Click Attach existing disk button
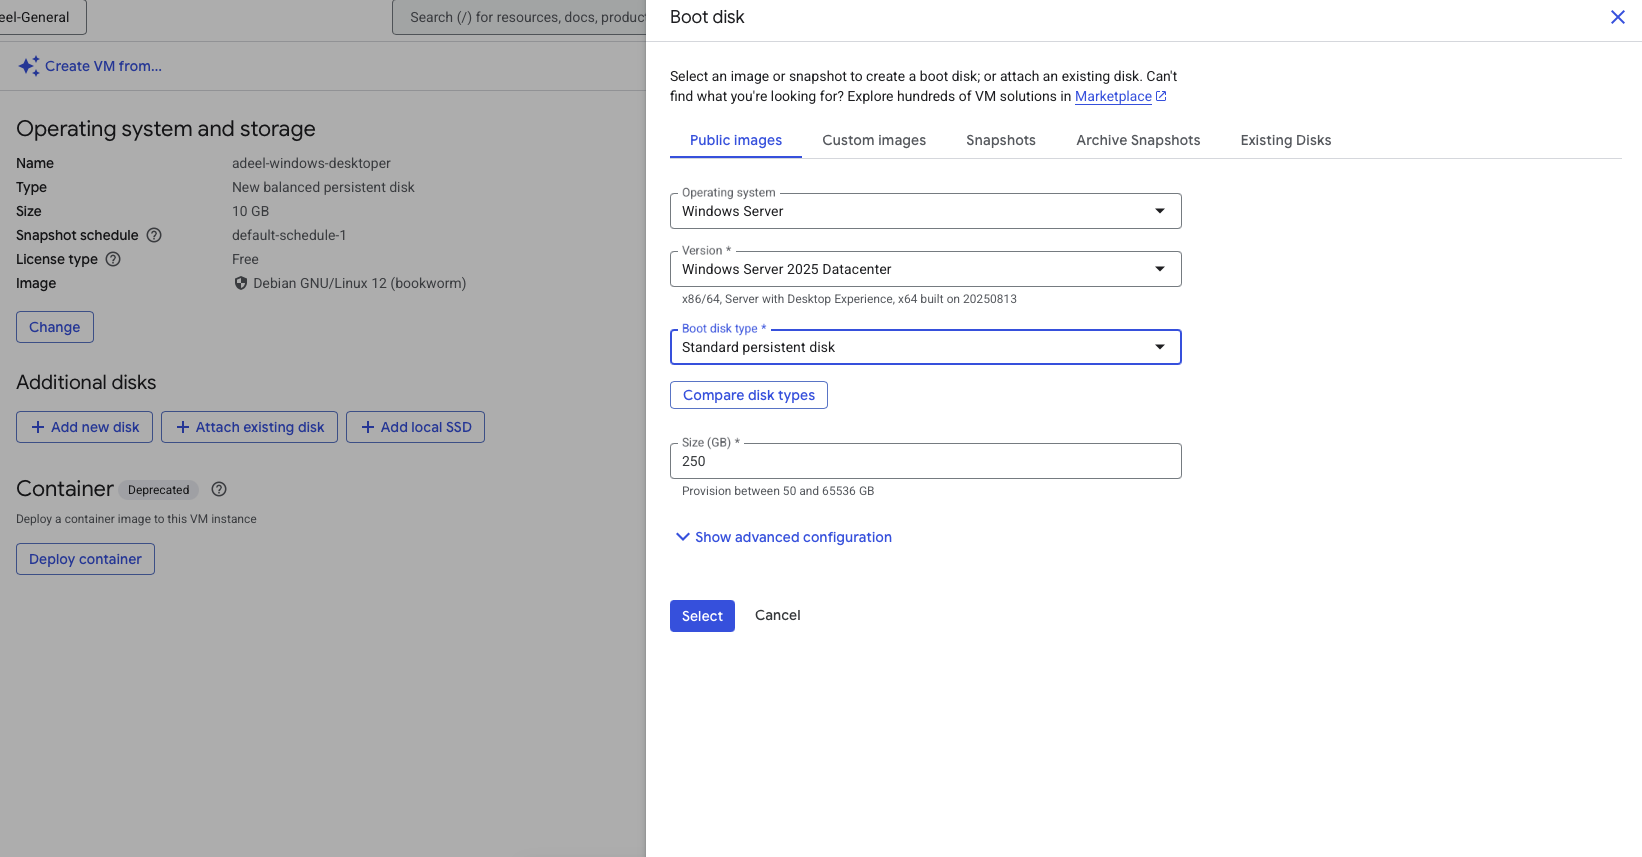This screenshot has height=857, width=1642. pyautogui.click(x=249, y=427)
